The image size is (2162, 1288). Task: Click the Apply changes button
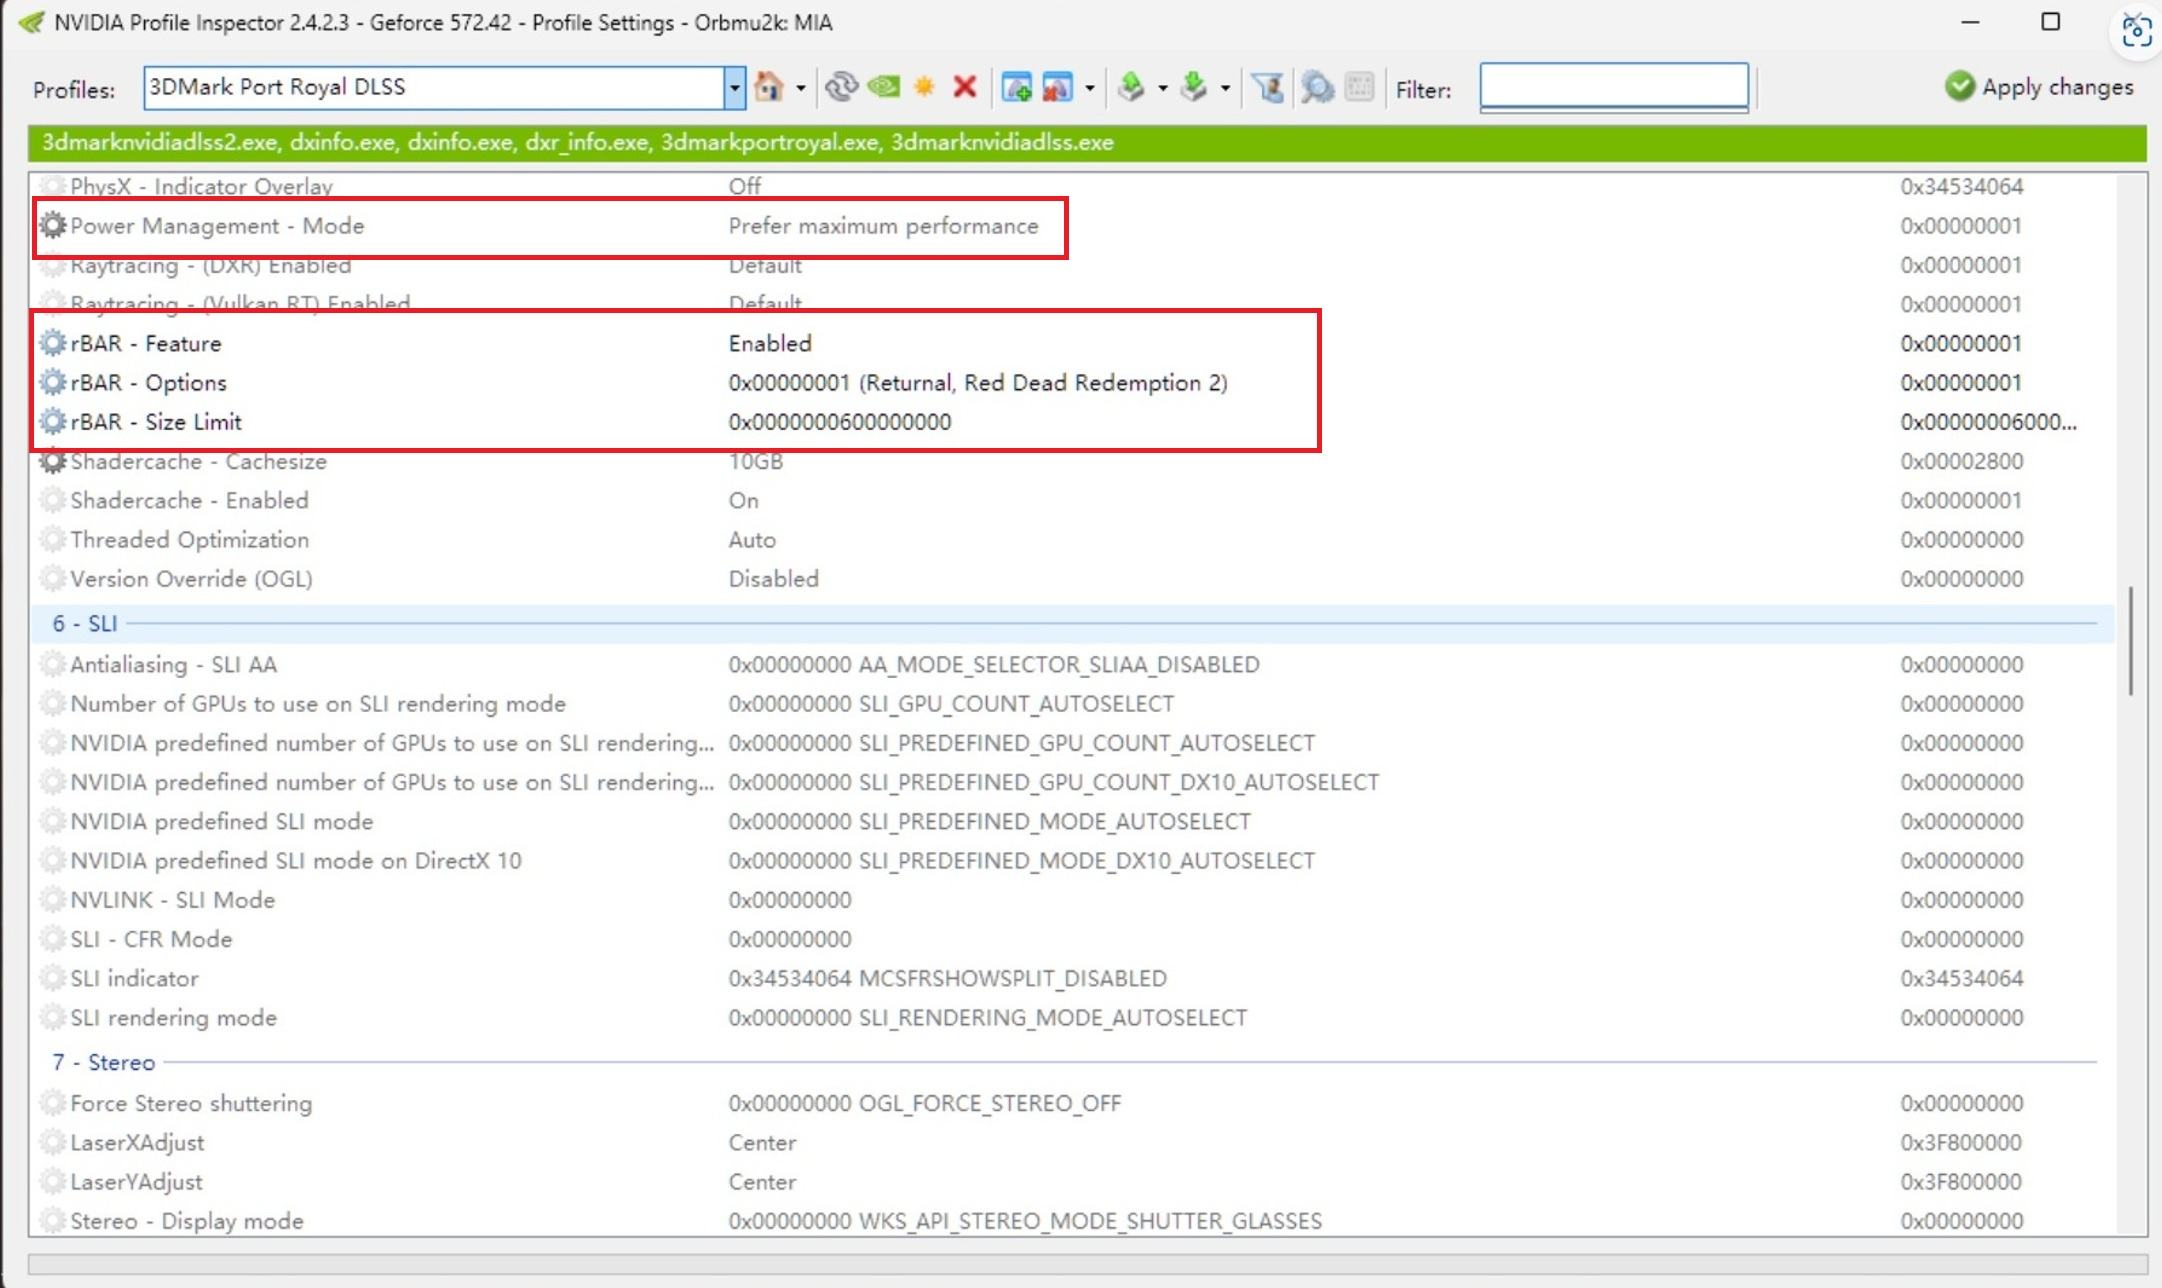(2040, 88)
